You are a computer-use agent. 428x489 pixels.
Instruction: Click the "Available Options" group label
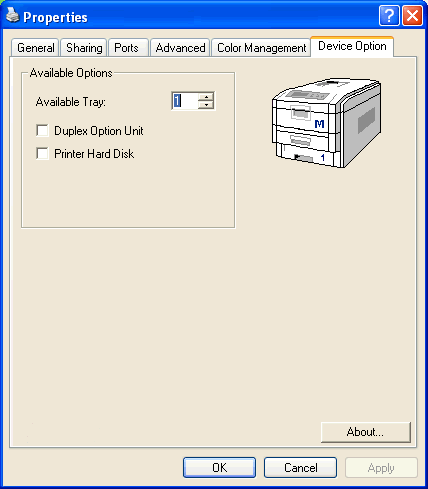click(71, 73)
